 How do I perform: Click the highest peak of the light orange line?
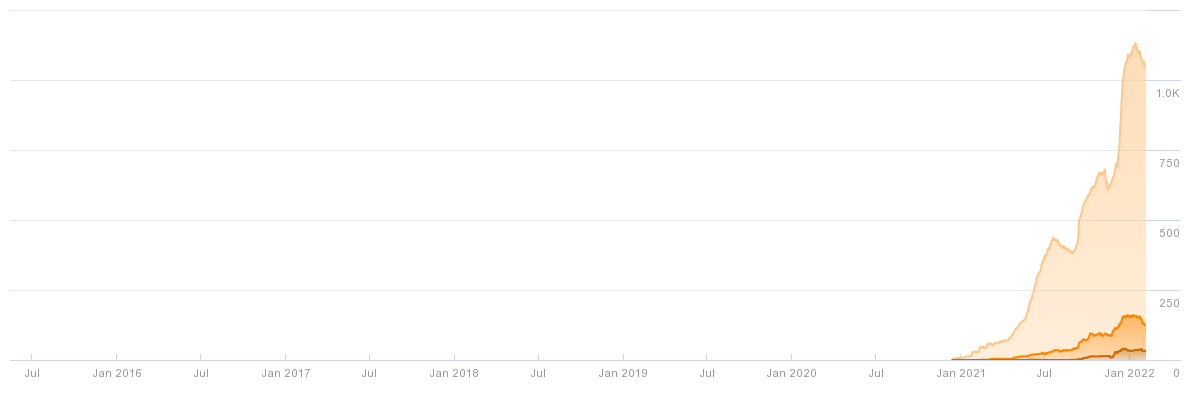(x=1135, y=44)
